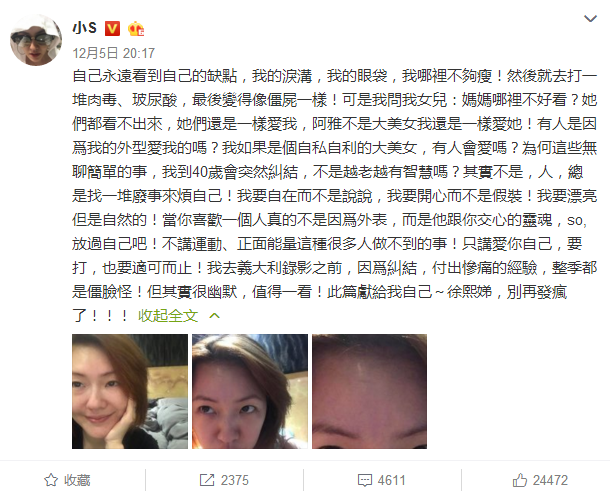Image resolution: width=610 pixels, height=491 pixels.
Task: Click the repost share arrow icon
Action: [x=207, y=480]
